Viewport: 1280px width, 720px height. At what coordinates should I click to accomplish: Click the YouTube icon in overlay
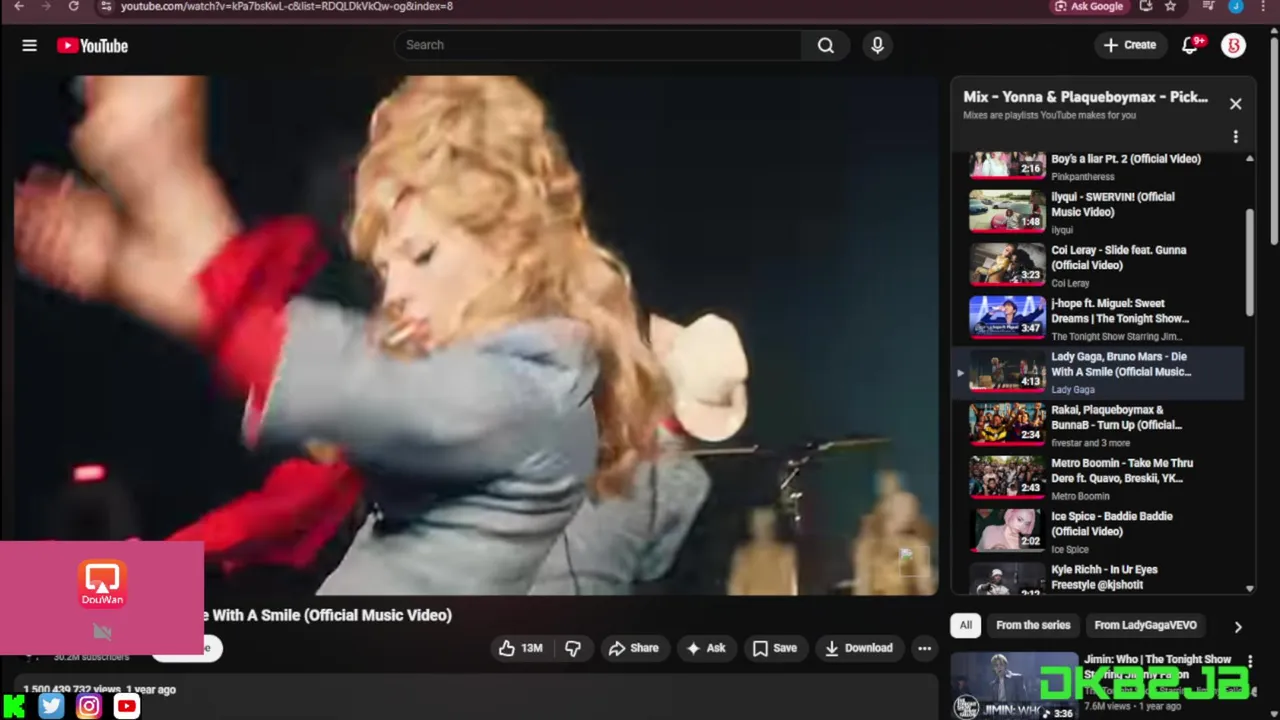point(127,706)
